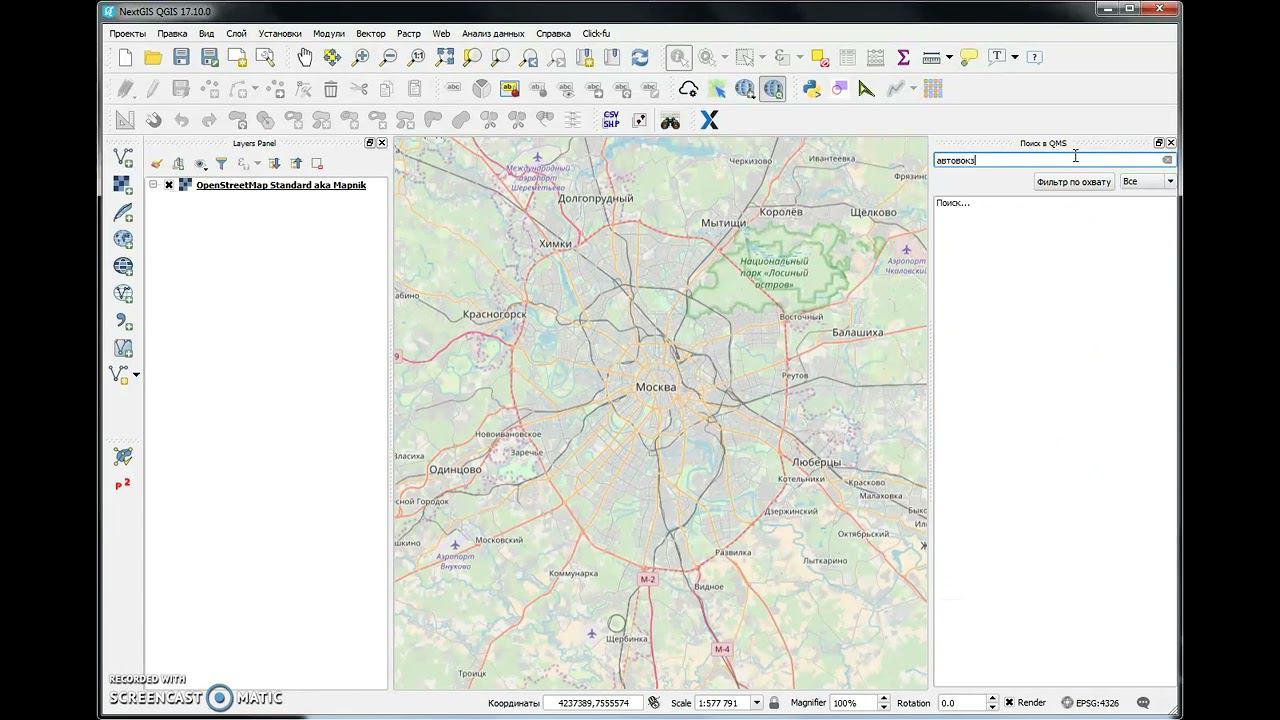Open the Python console
The image size is (1280, 720).
pyautogui.click(x=811, y=89)
